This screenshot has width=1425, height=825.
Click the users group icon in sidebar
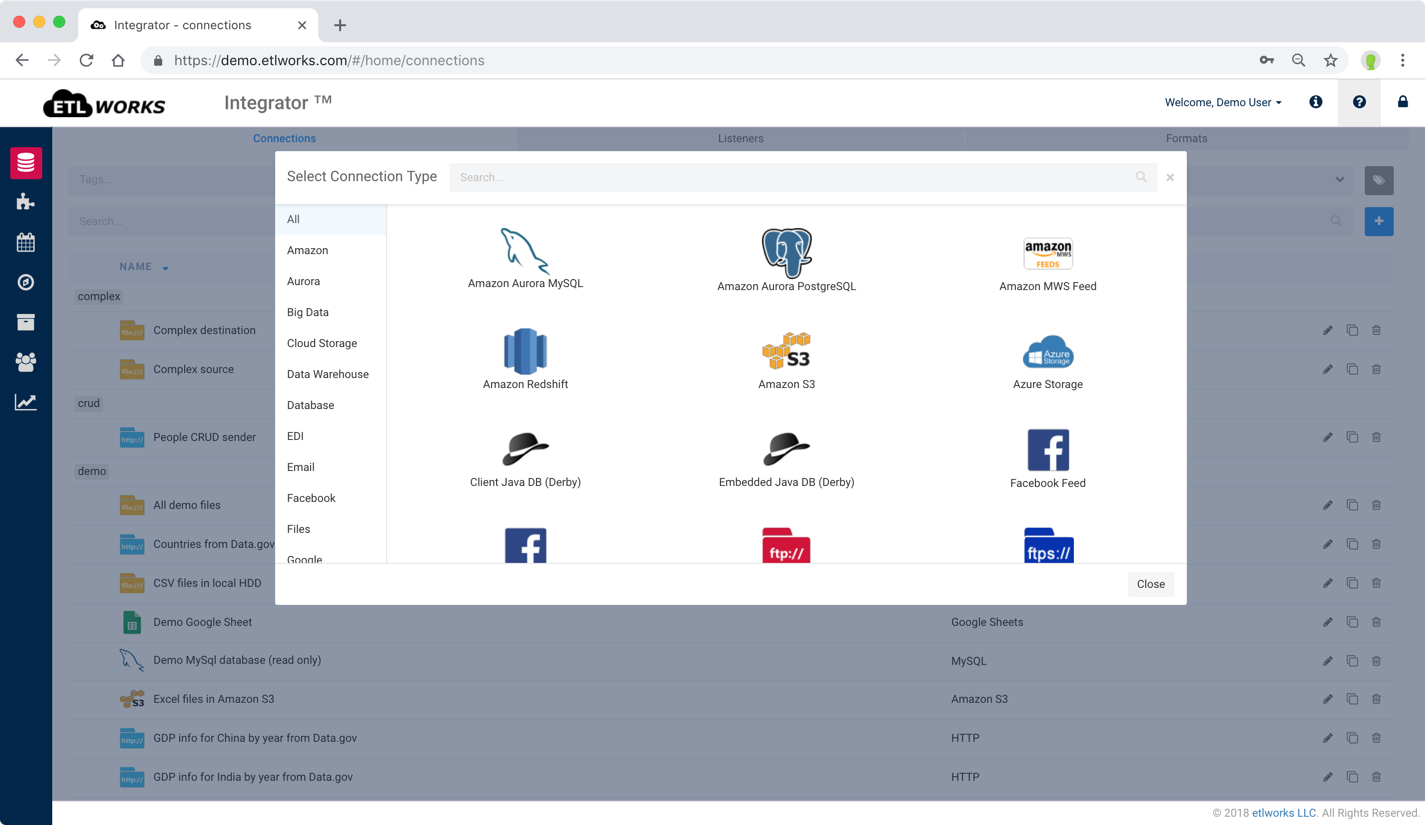(26, 362)
